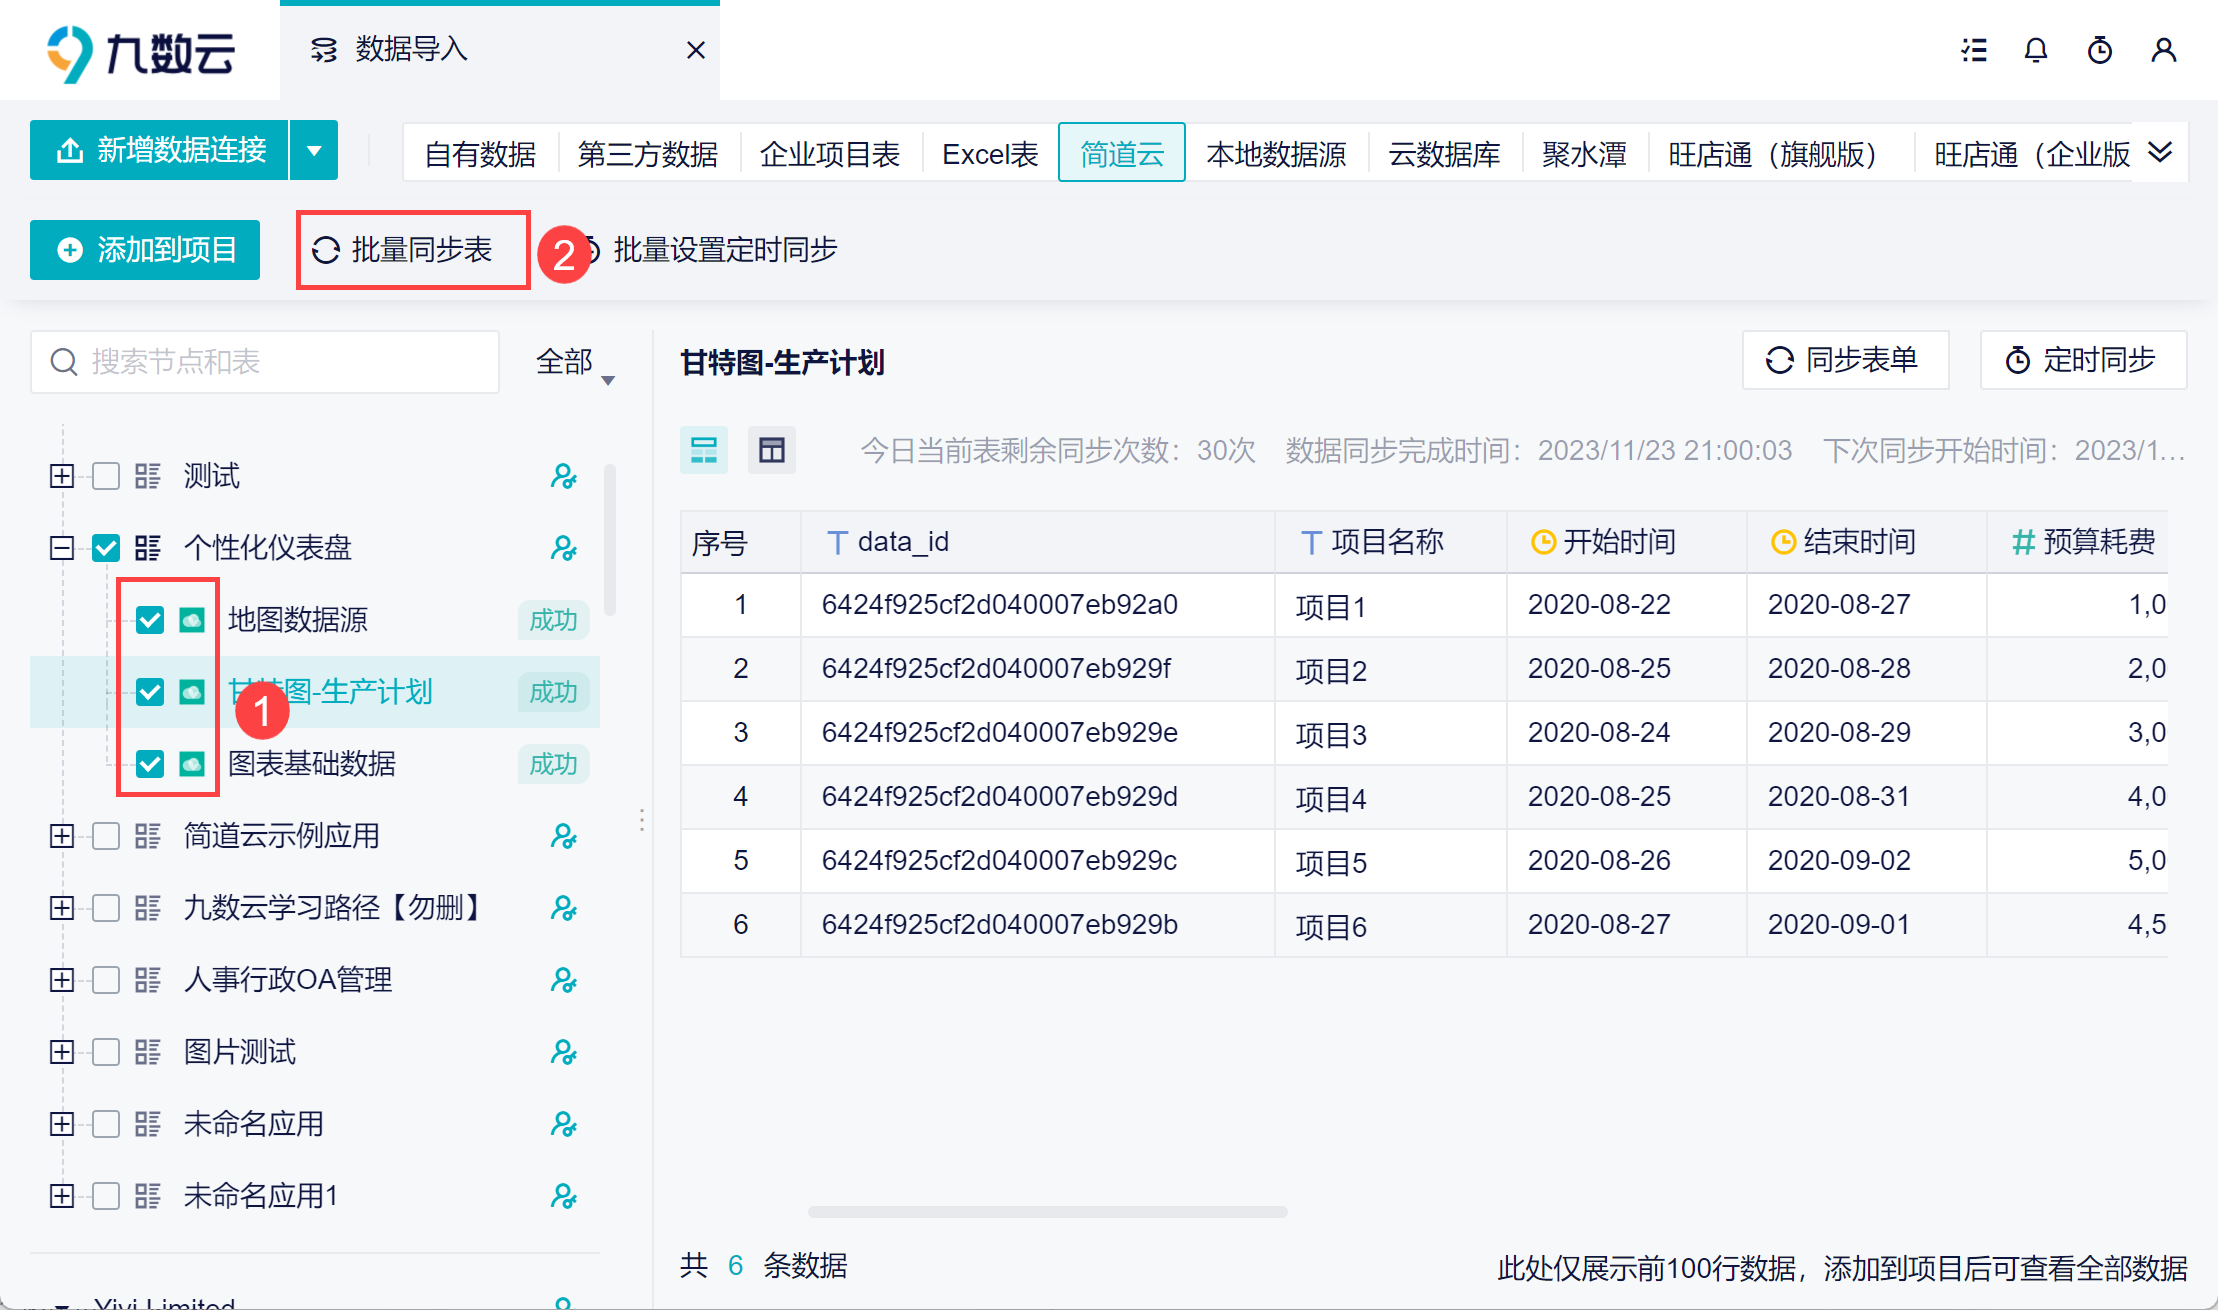Click the 添加到项目 button
Viewport: 2218px width, 1310px height.
146,250
